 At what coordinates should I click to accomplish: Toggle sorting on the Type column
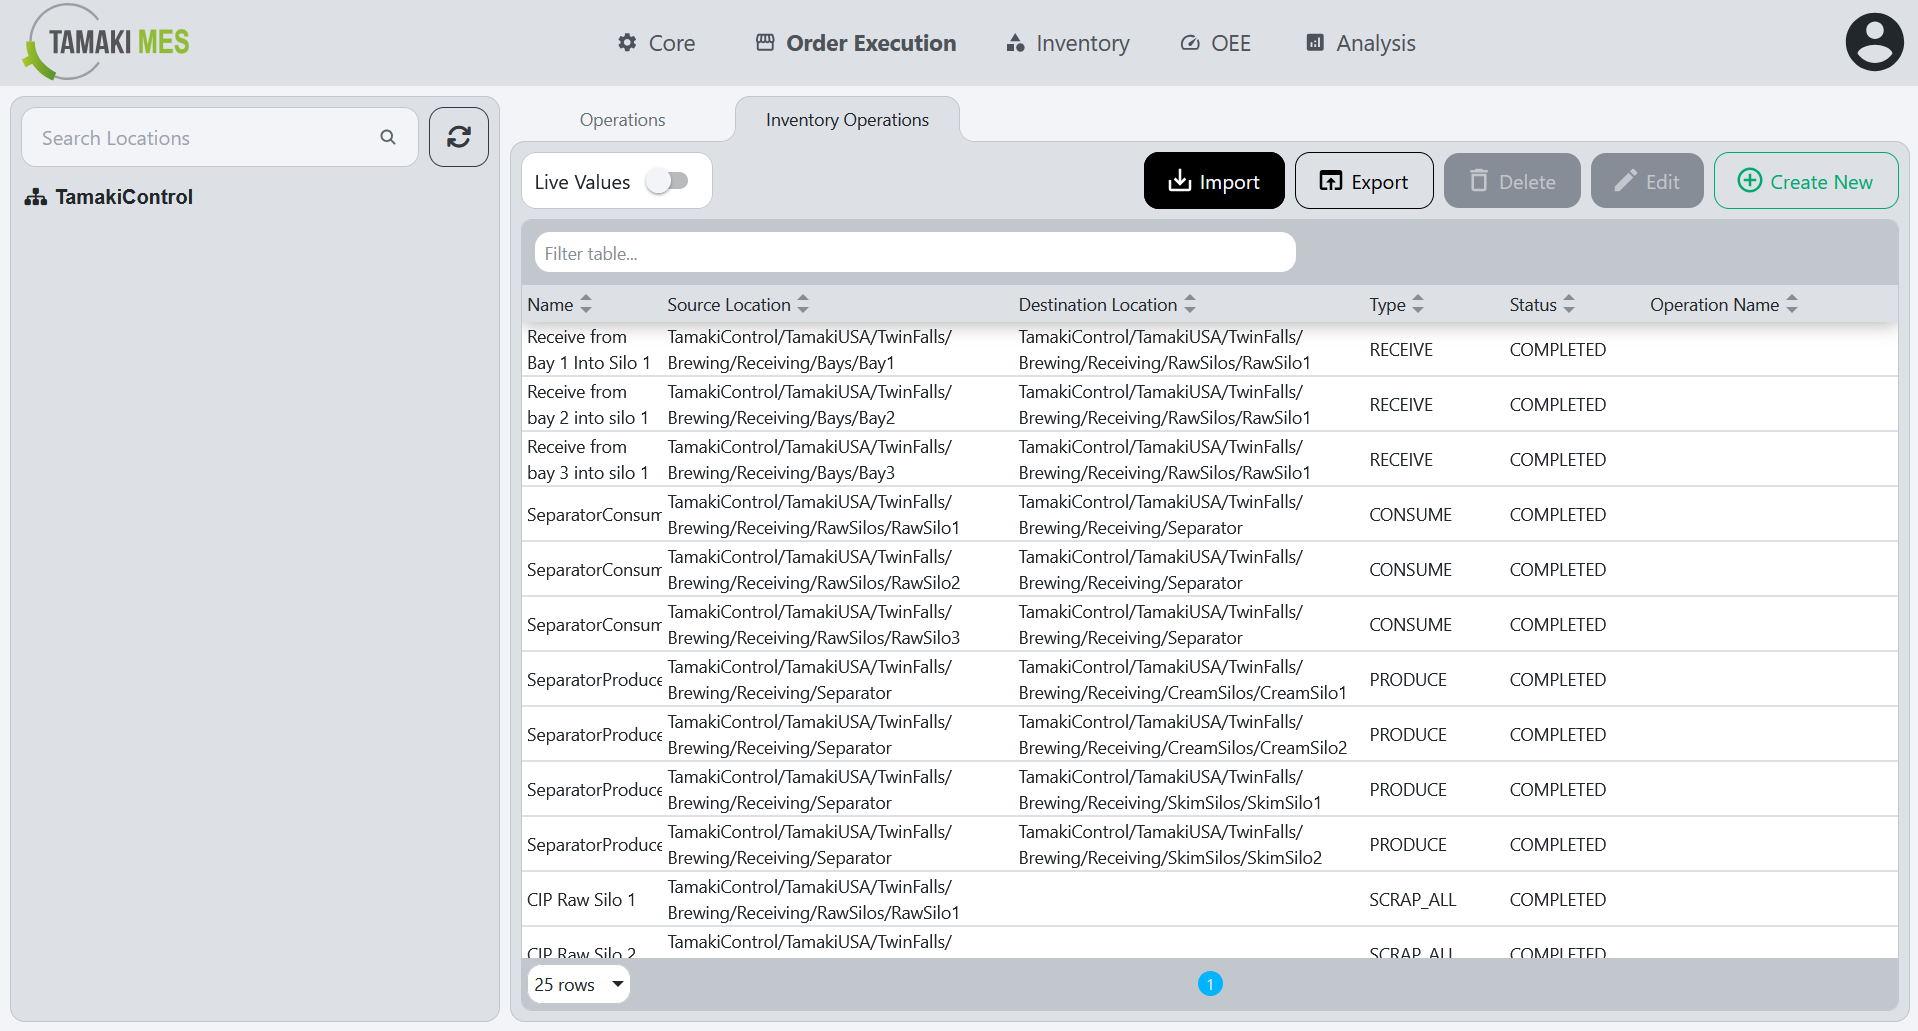tap(1421, 304)
